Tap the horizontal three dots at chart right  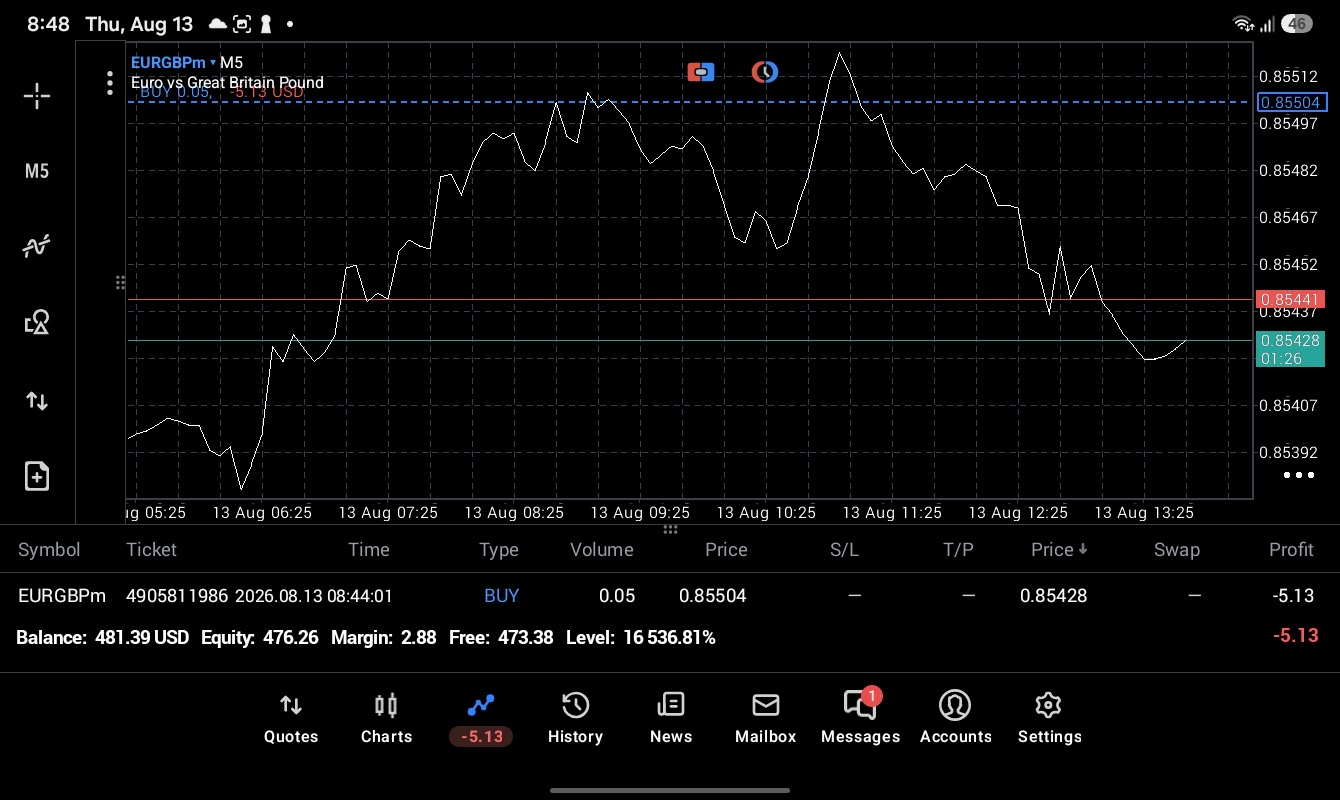1298,475
